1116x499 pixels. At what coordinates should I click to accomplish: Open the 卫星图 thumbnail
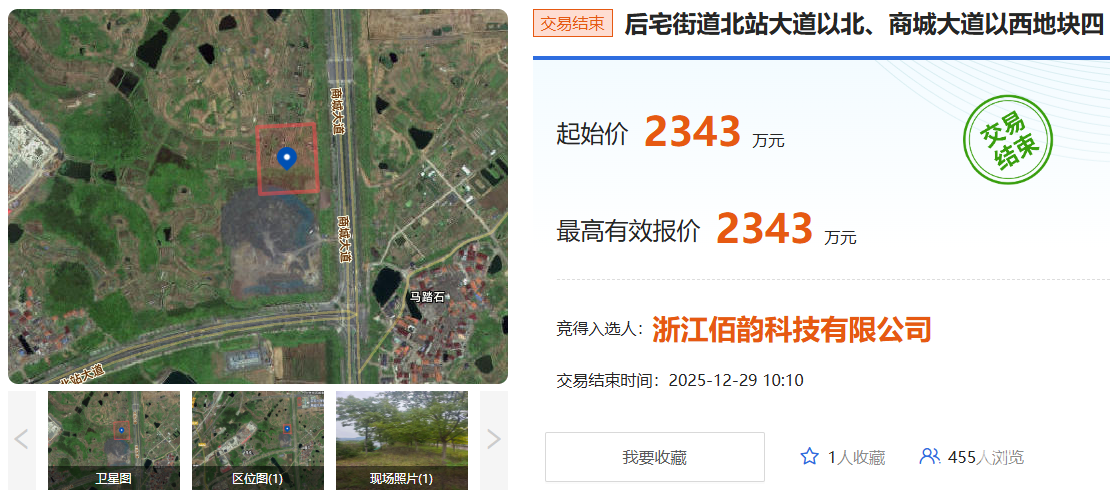click(x=114, y=440)
